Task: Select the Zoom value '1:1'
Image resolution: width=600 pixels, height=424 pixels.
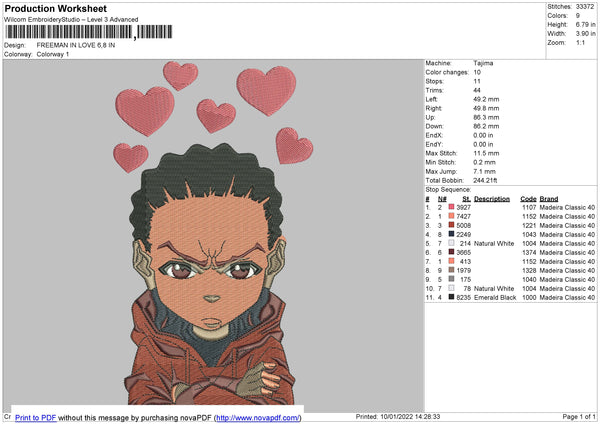Action: (580, 42)
